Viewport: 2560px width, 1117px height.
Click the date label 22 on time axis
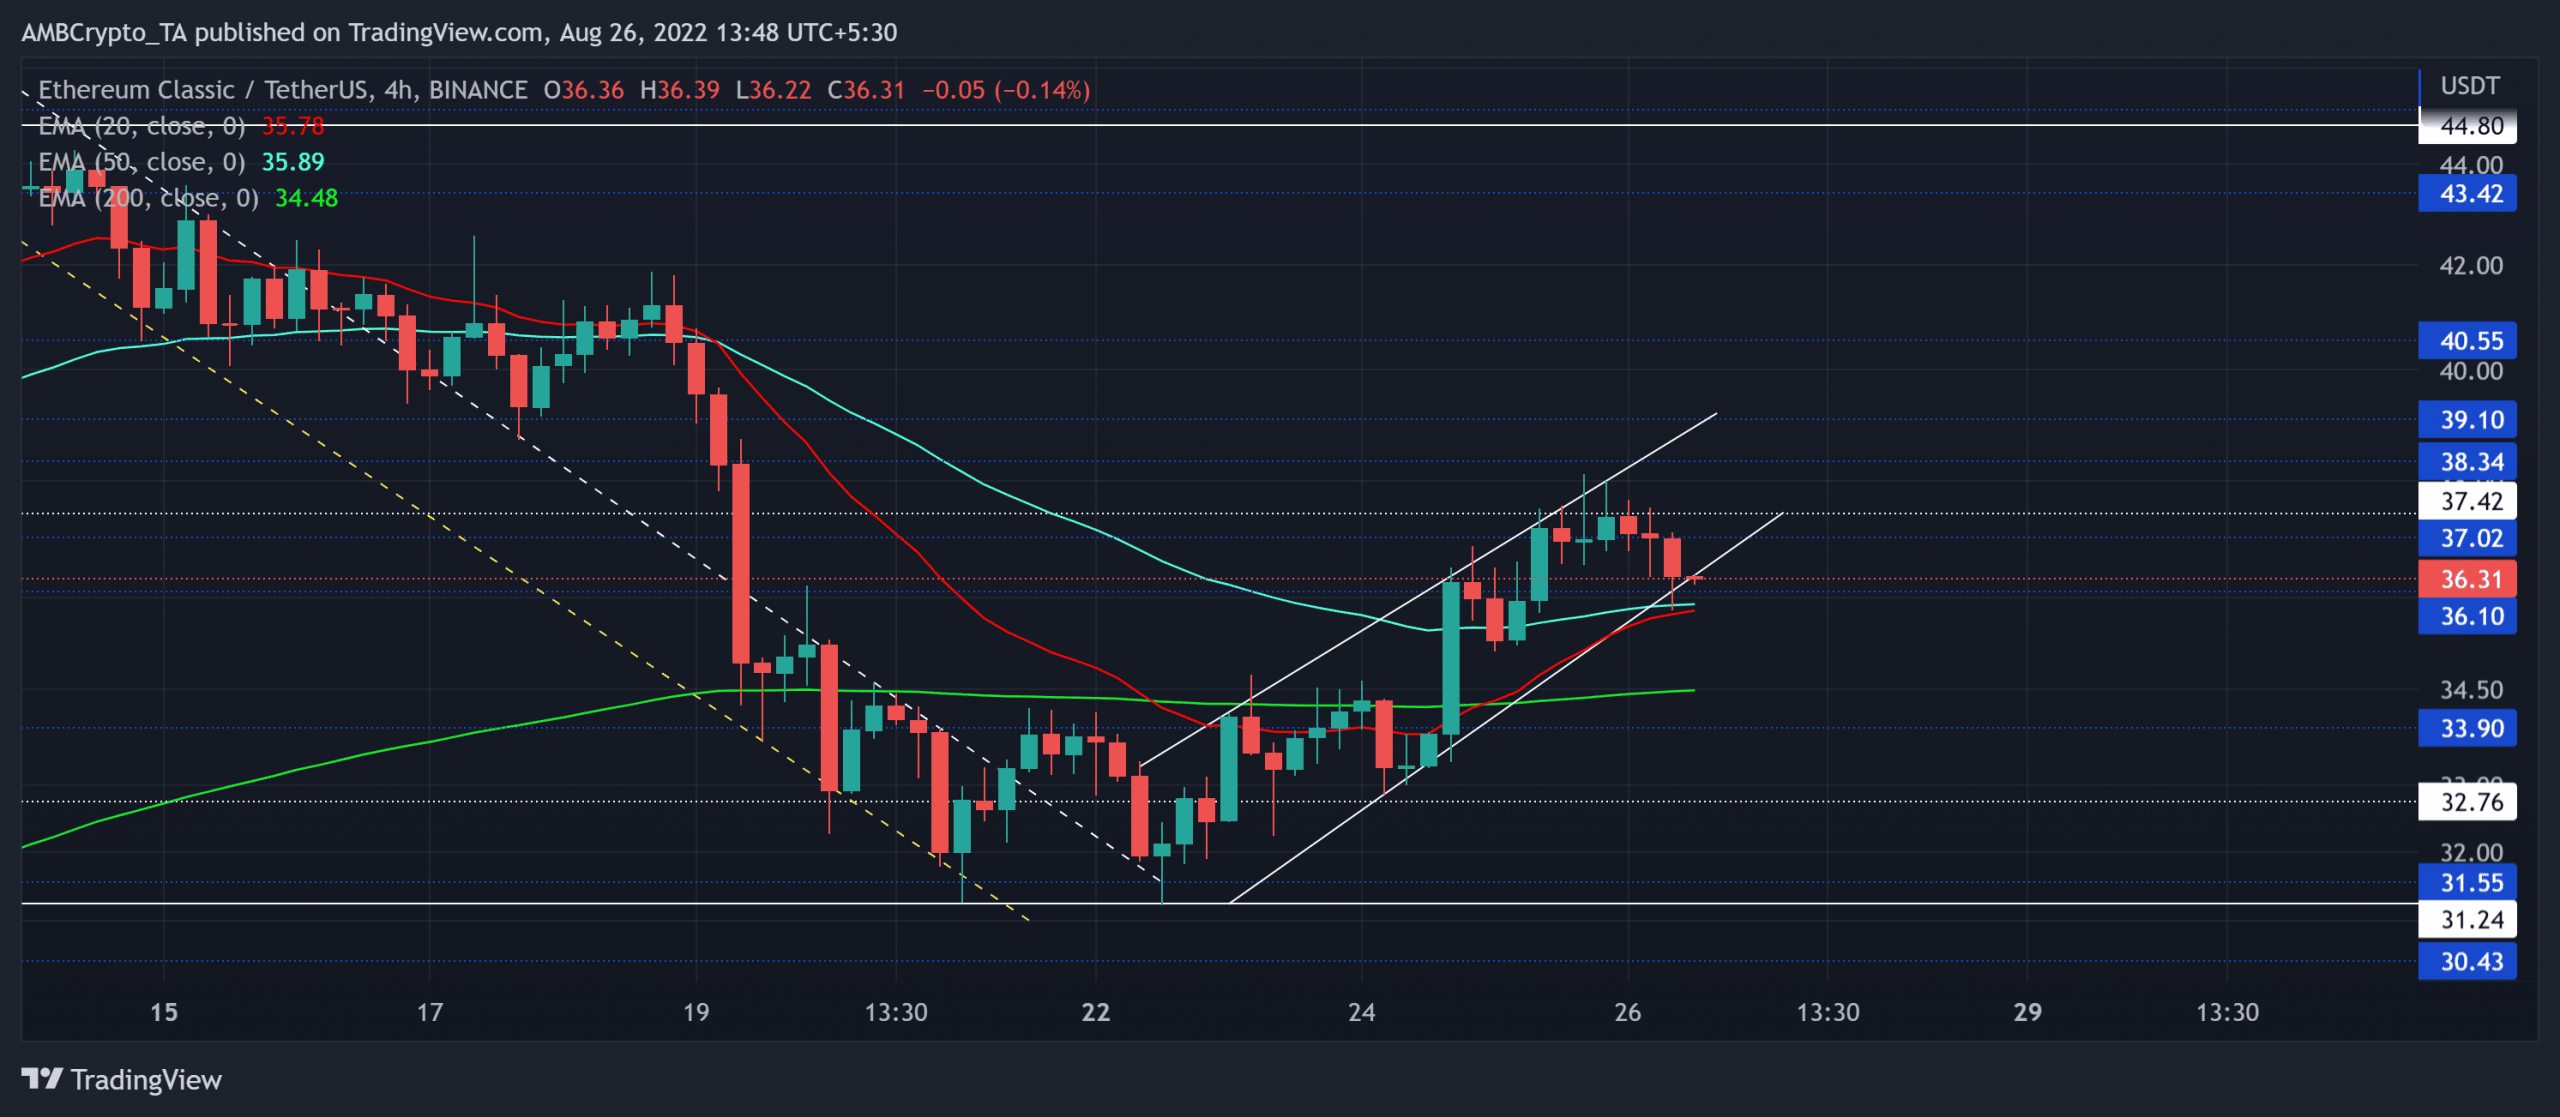coord(1096,1012)
